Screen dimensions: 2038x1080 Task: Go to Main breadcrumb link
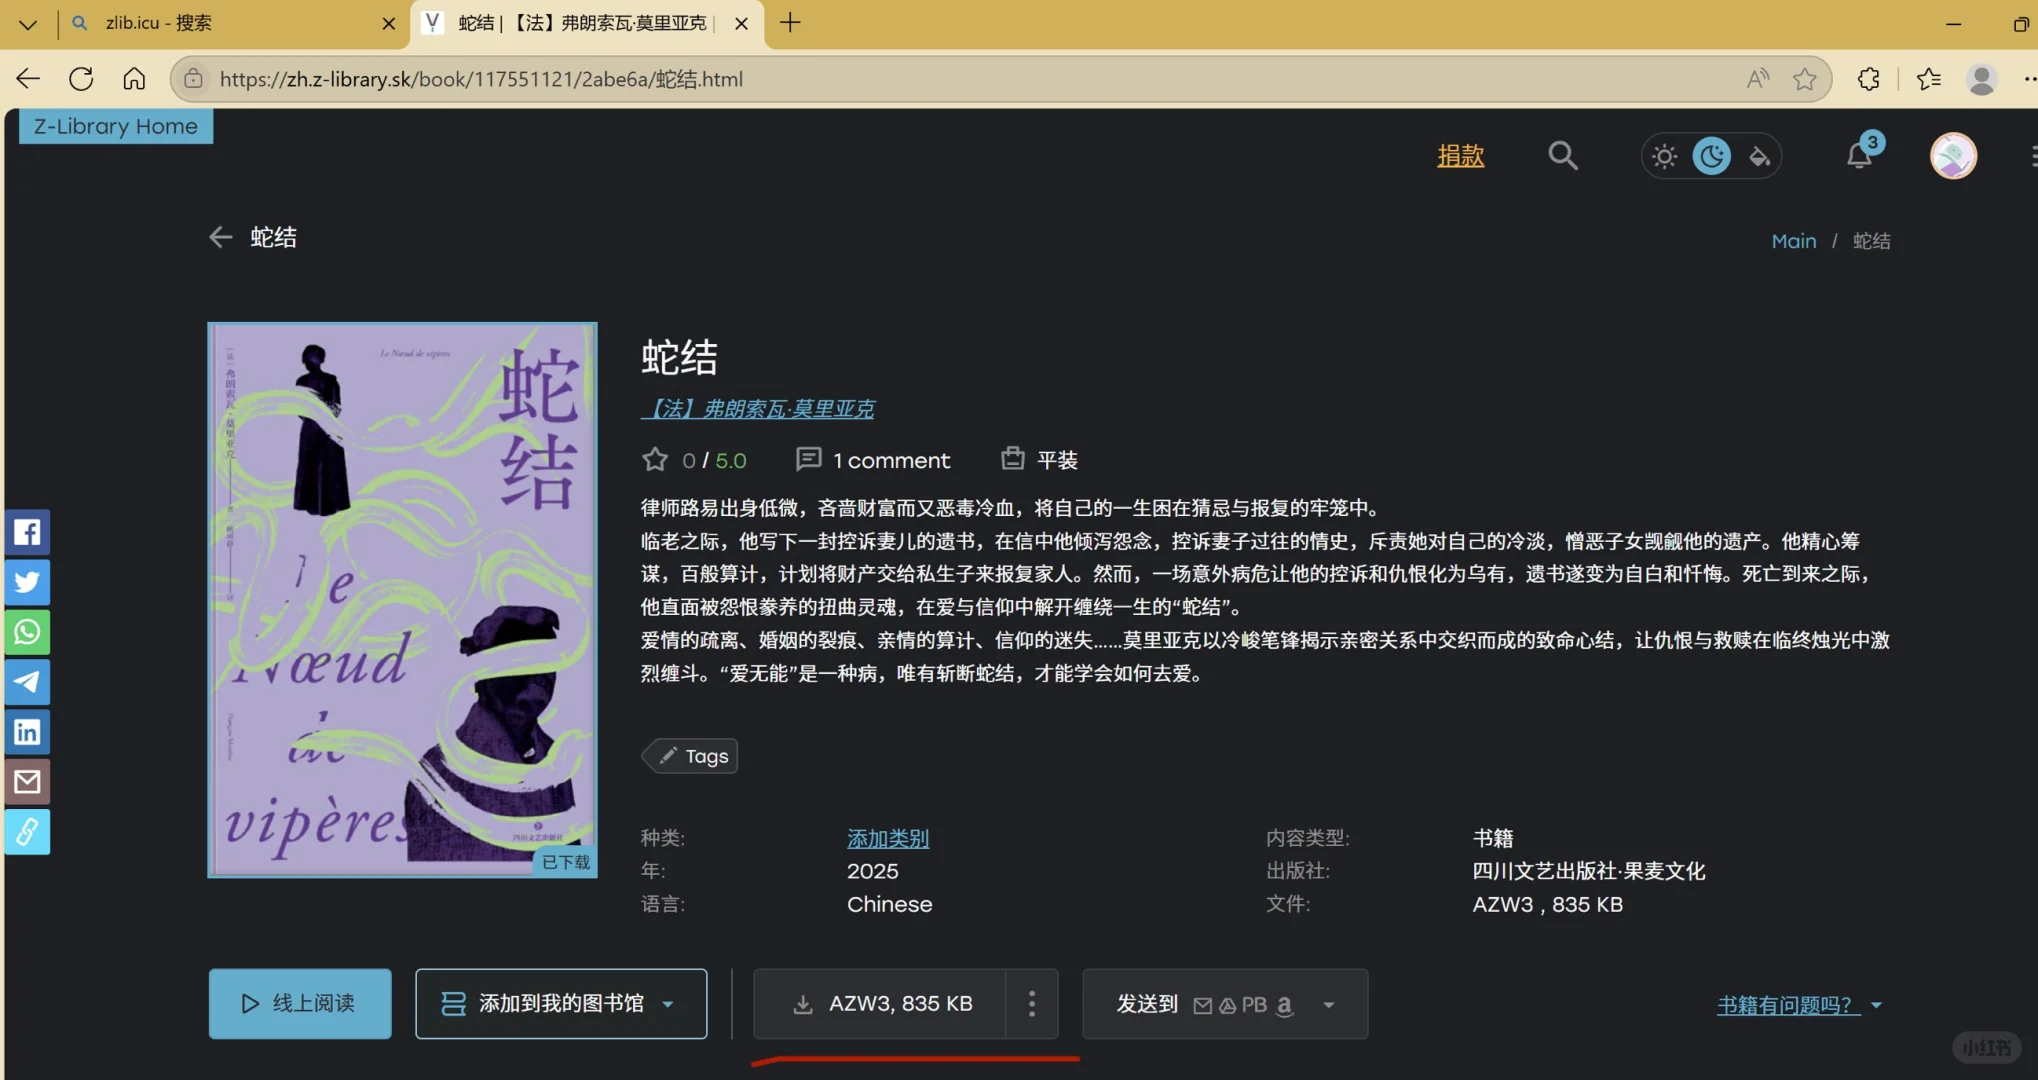[1794, 241]
